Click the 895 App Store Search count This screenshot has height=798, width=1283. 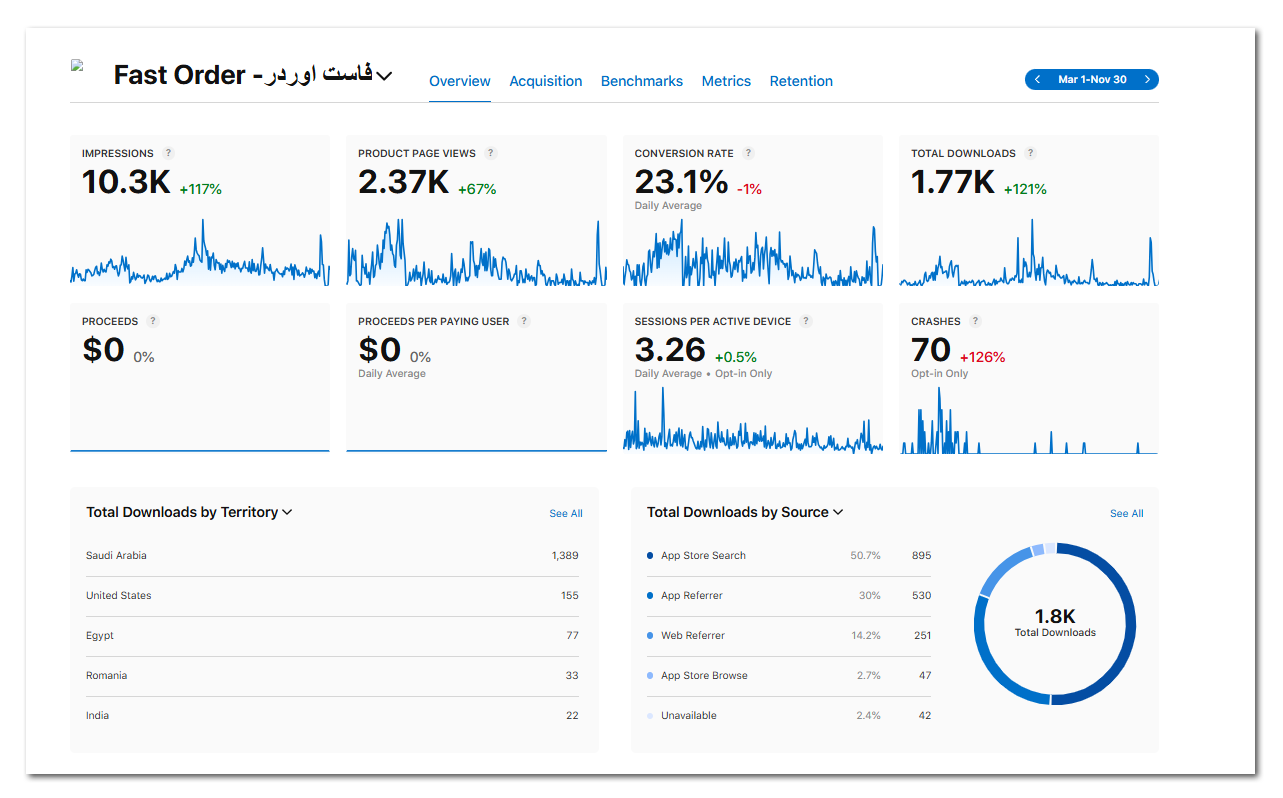921,556
